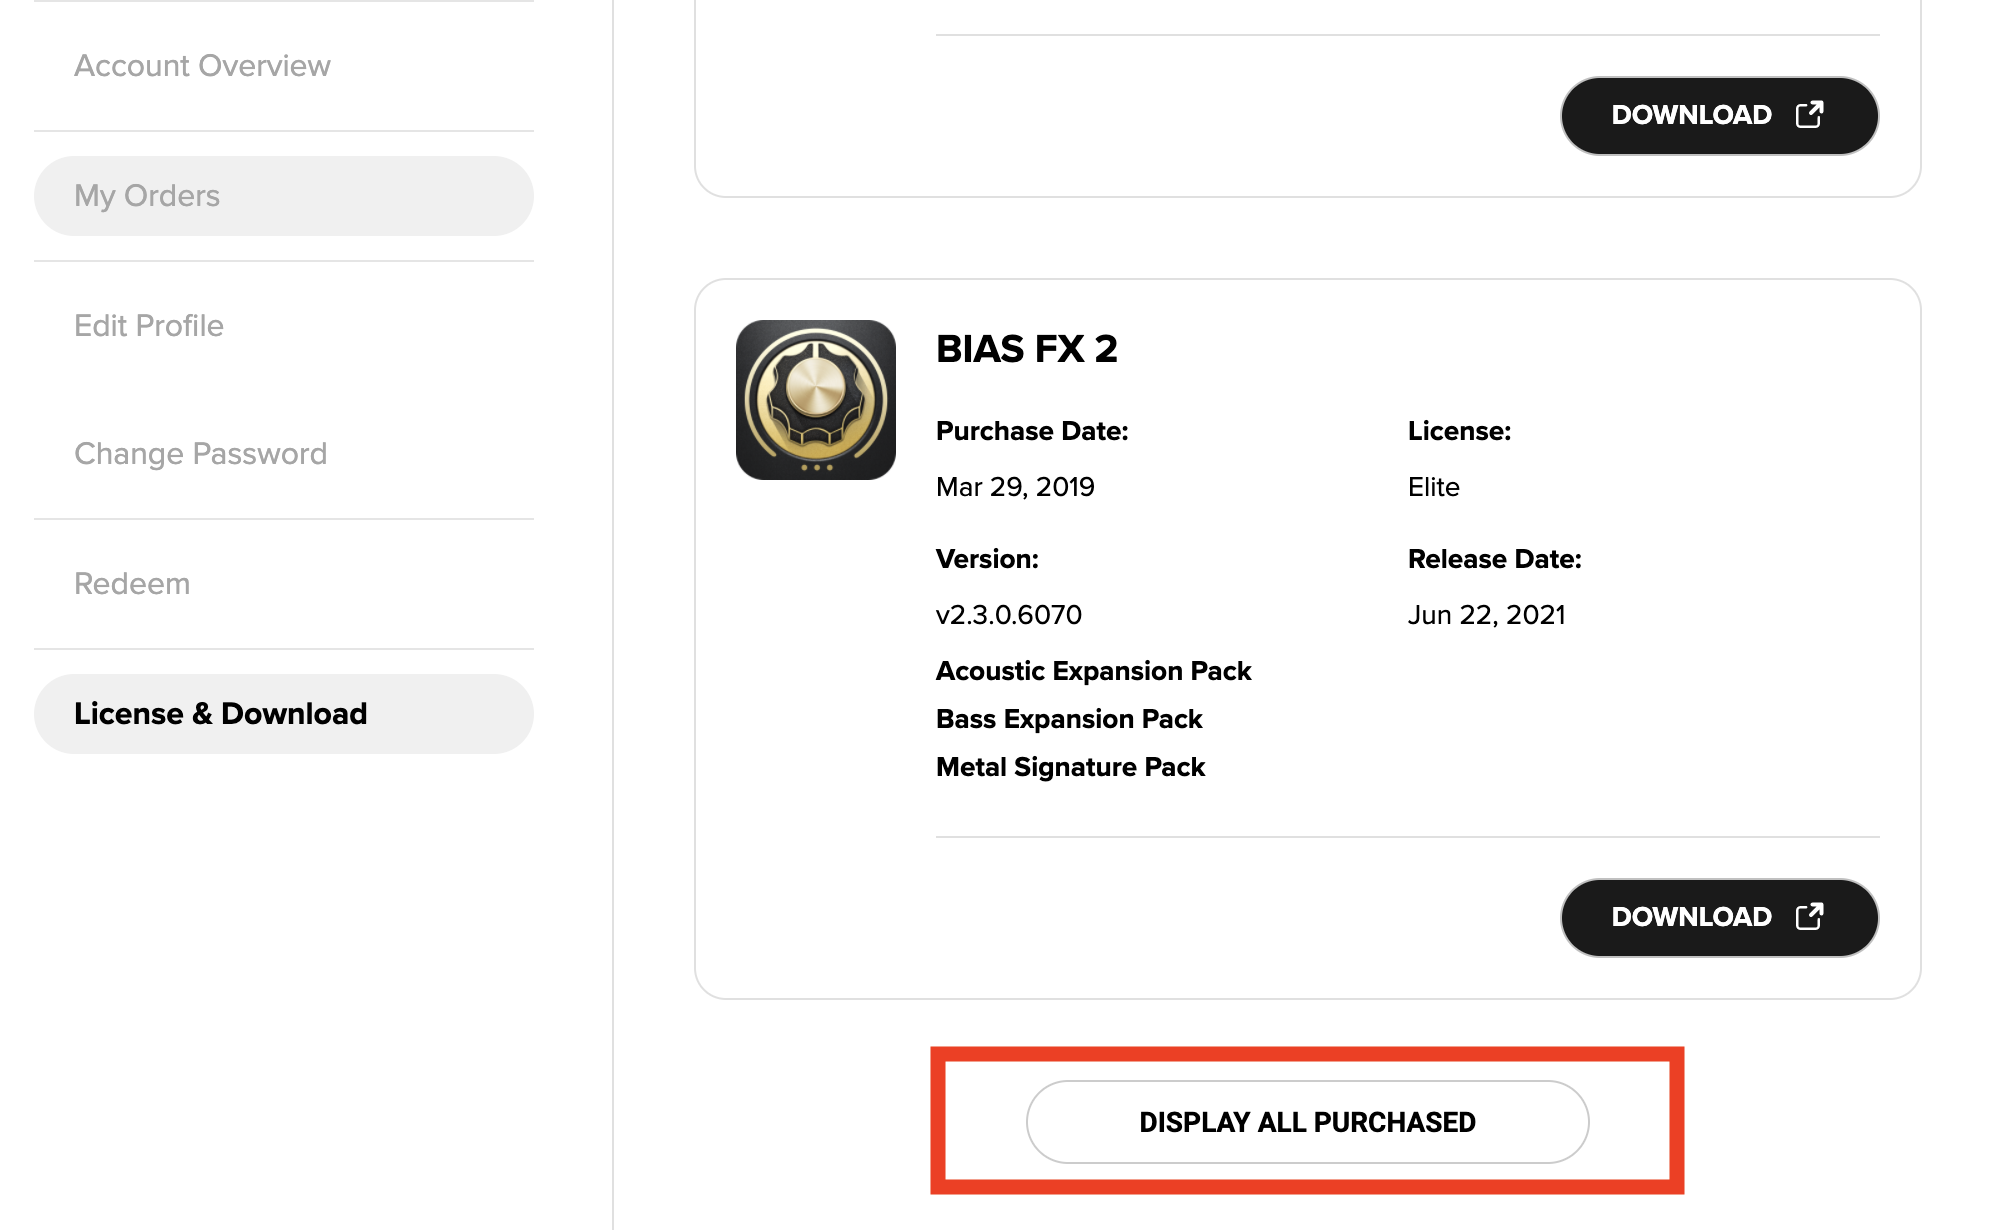Click the release date Jun 22, 2021
This screenshot has width=1996, height=1230.
click(x=1486, y=615)
